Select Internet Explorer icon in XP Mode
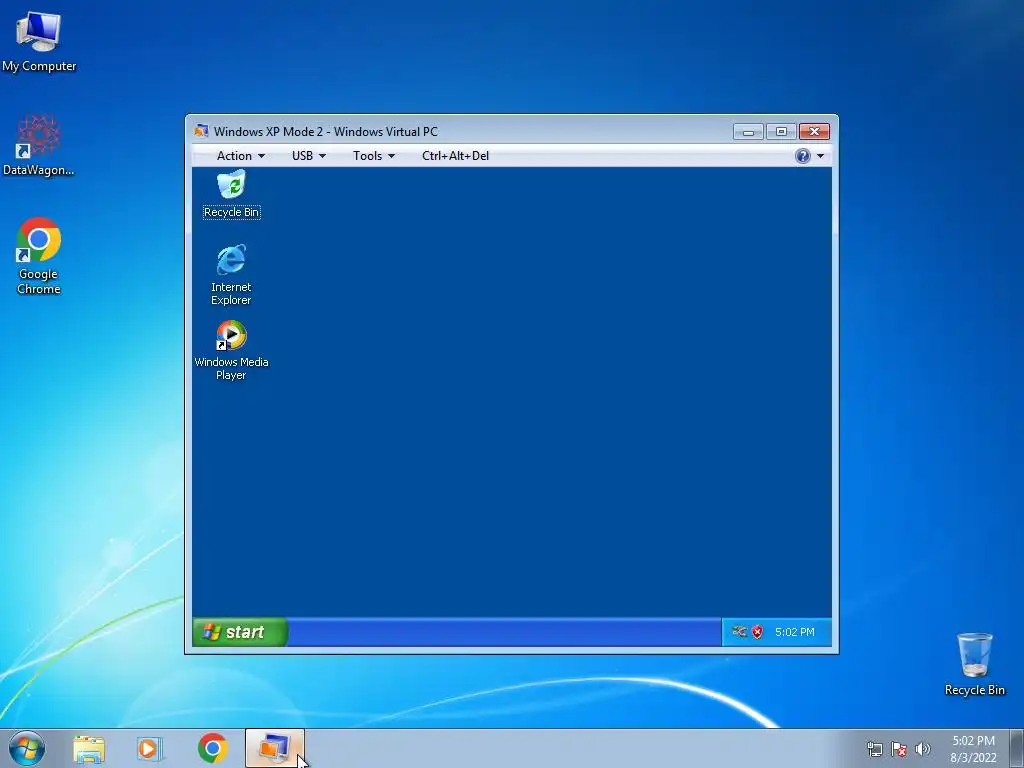Screen dimensions: 1024x768 (231, 274)
